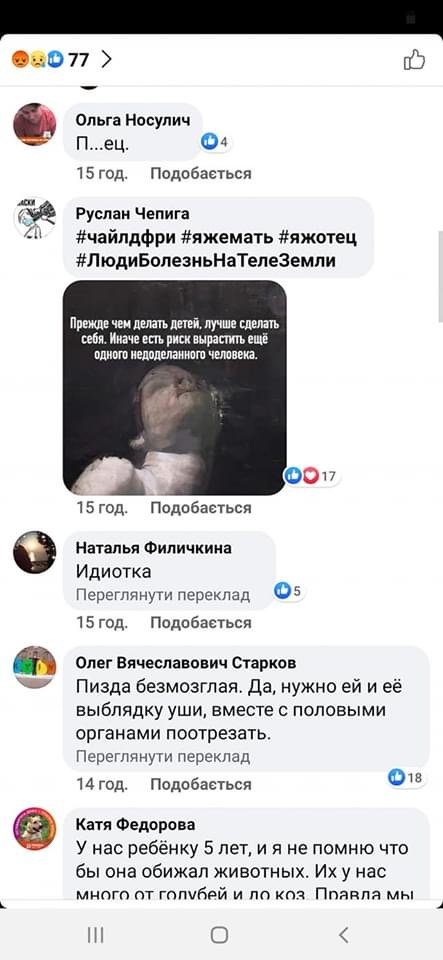This screenshot has width=443, height=960.
Task: Open Наталья Филичкина's avatar
Action: click(x=35, y=552)
